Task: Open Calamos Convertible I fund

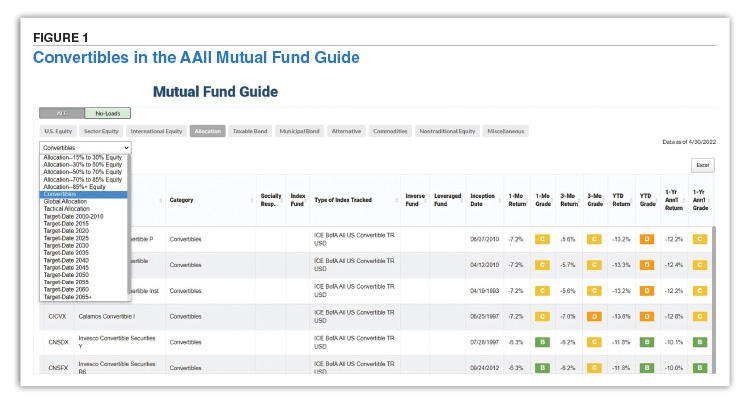Action: [x=107, y=317]
